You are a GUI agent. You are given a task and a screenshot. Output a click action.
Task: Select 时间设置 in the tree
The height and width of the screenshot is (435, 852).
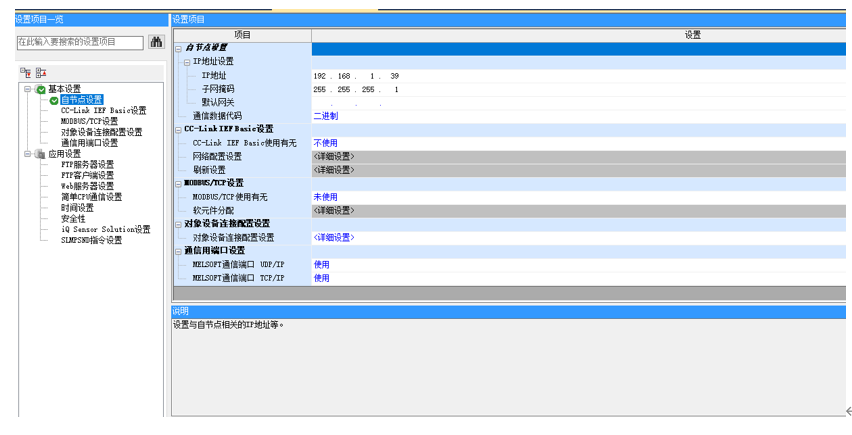point(77,208)
